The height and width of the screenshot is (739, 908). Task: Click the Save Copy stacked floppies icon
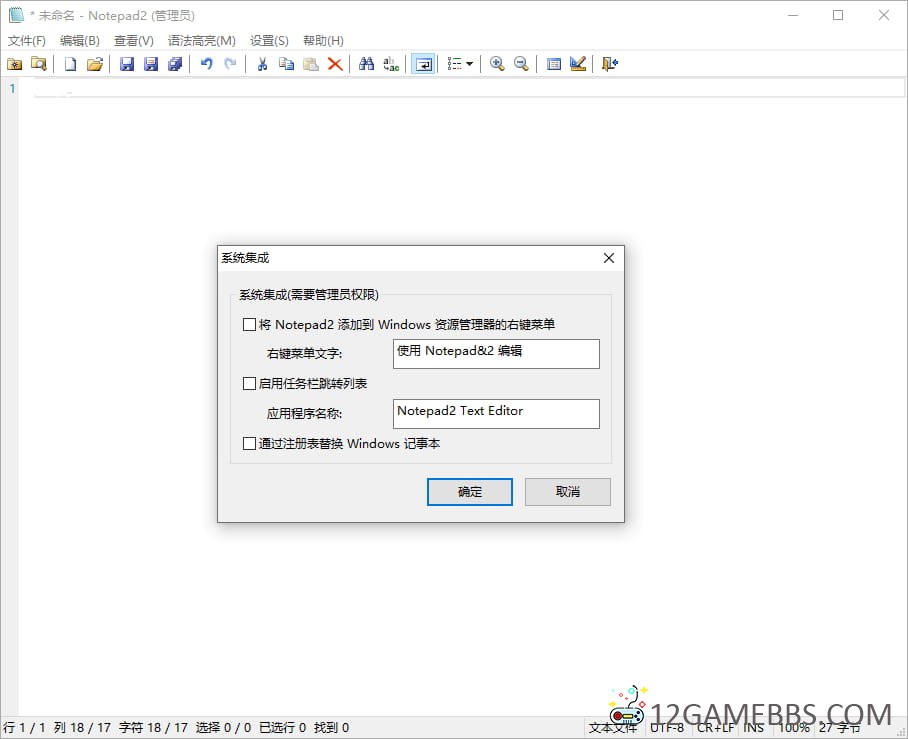[175, 64]
